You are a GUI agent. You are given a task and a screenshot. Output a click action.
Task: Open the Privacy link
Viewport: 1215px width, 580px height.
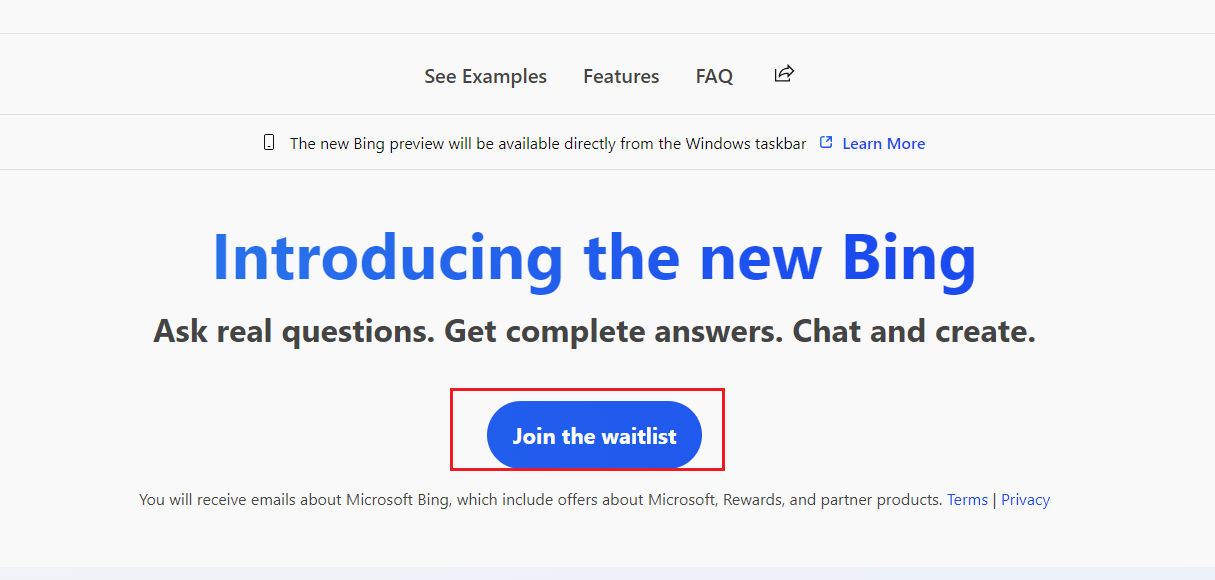click(1025, 499)
